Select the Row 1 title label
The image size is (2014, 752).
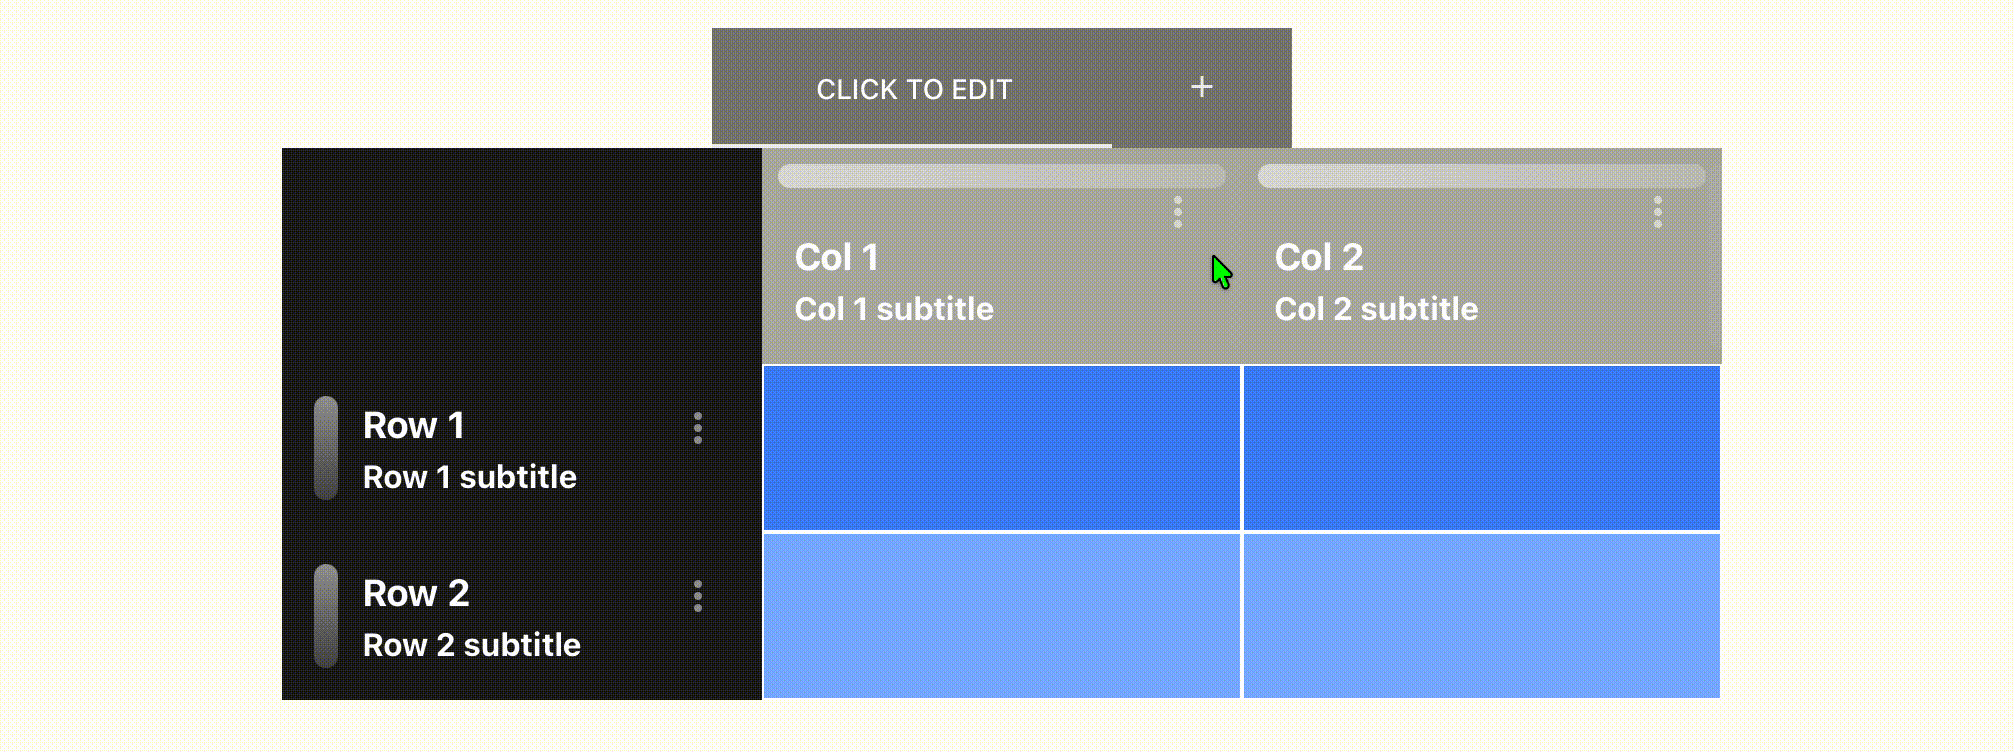click(413, 425)
